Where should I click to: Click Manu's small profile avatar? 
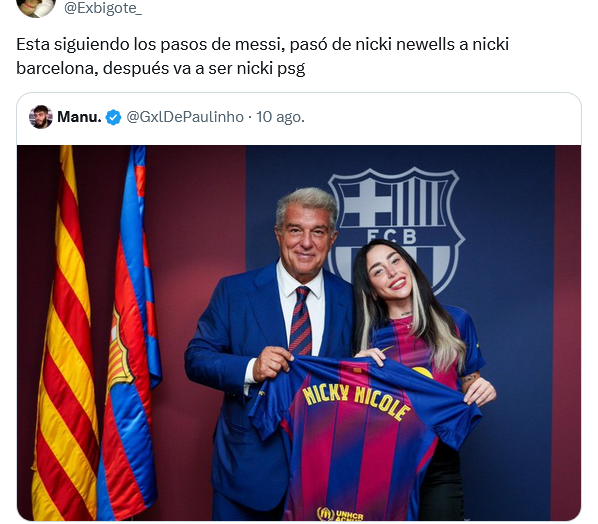[x=40, y=117]
